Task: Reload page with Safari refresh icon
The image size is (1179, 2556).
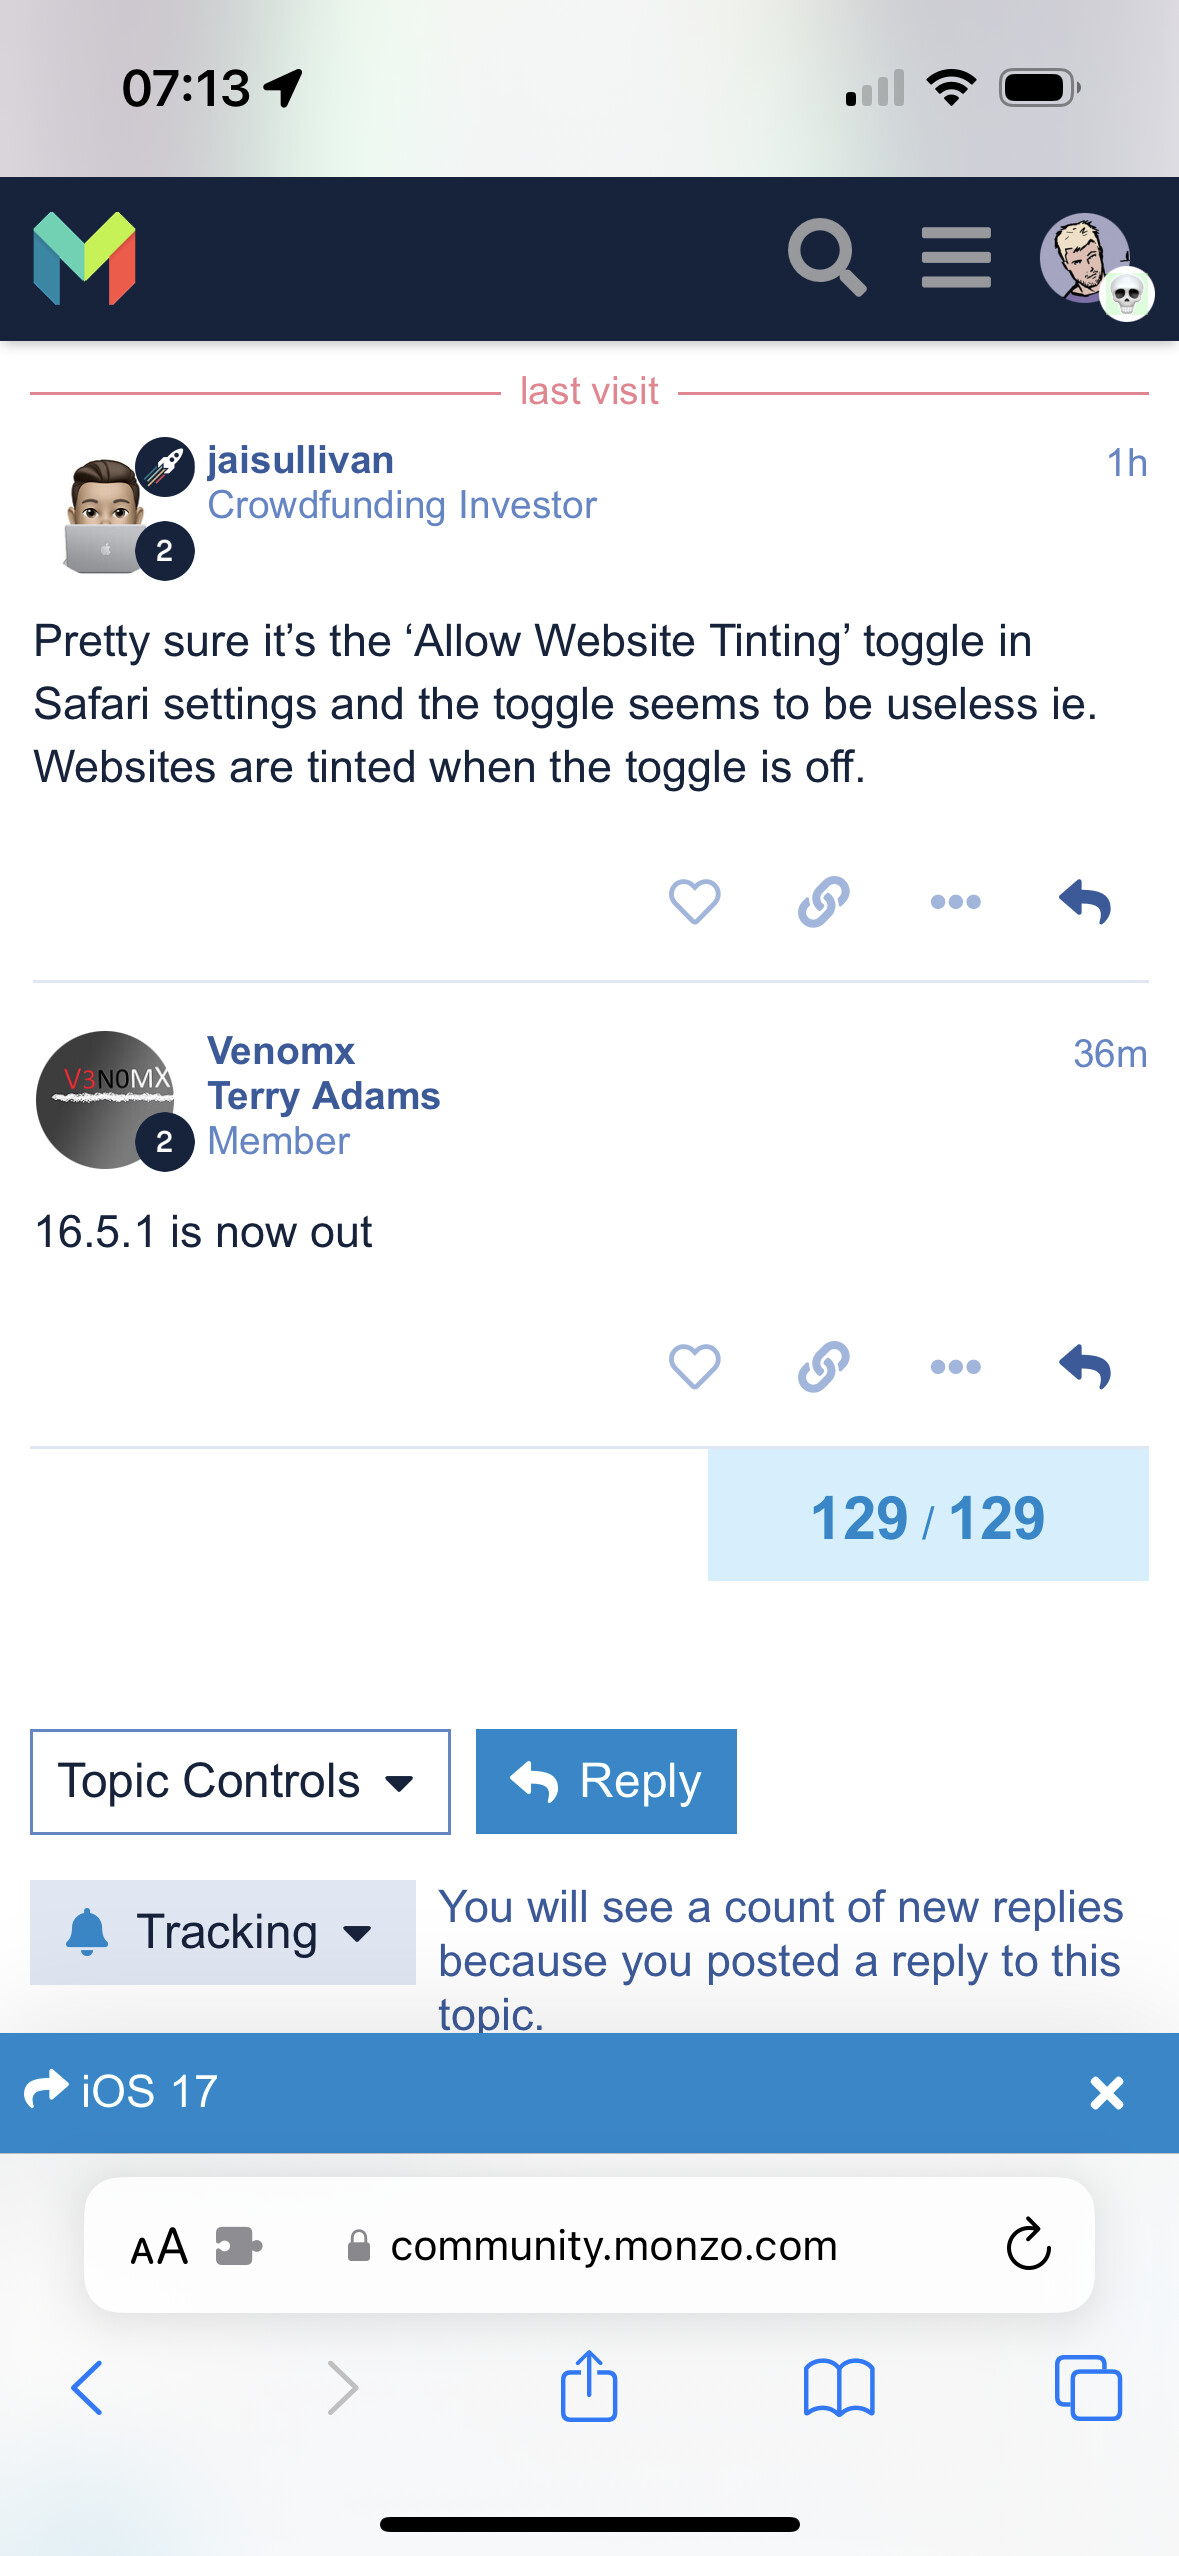Action: click(x=1028, y=2245)
